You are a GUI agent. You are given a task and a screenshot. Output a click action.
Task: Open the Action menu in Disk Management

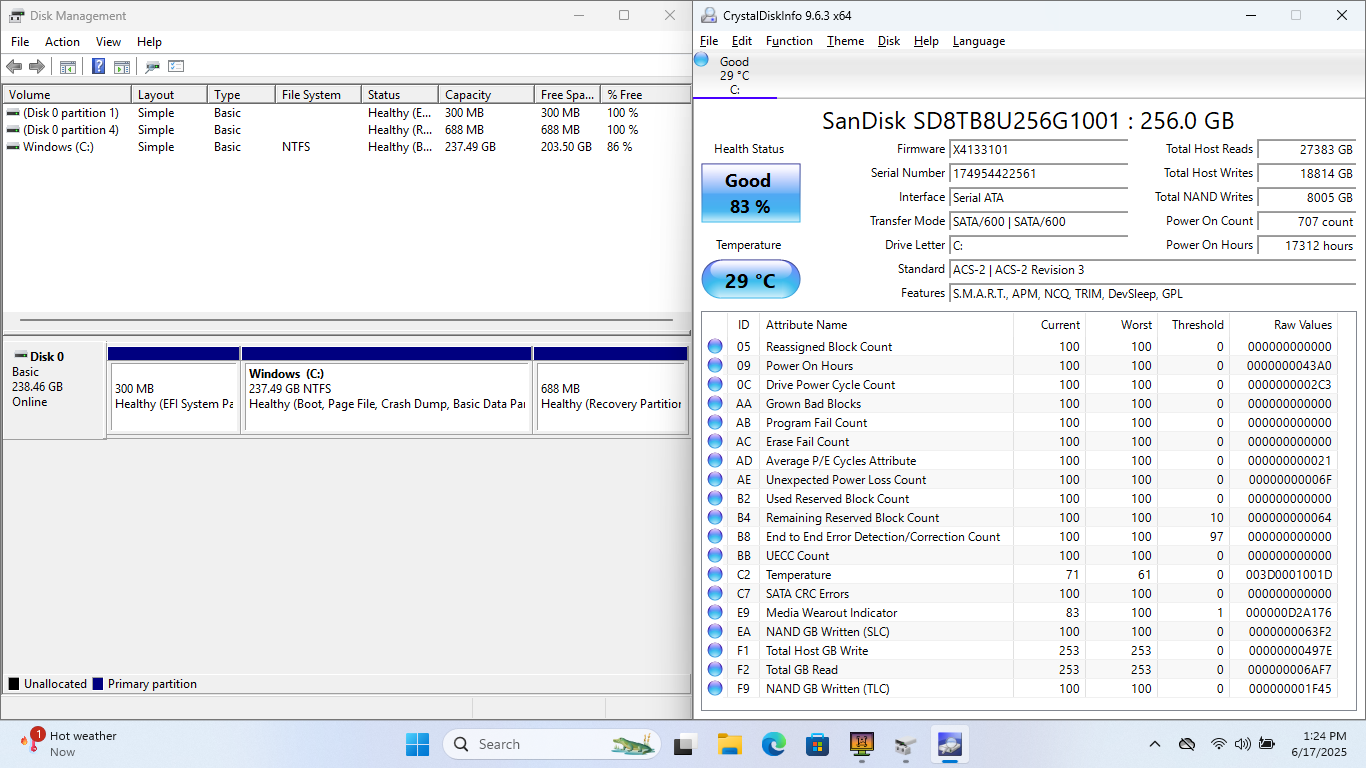click(x=62, y=42)
